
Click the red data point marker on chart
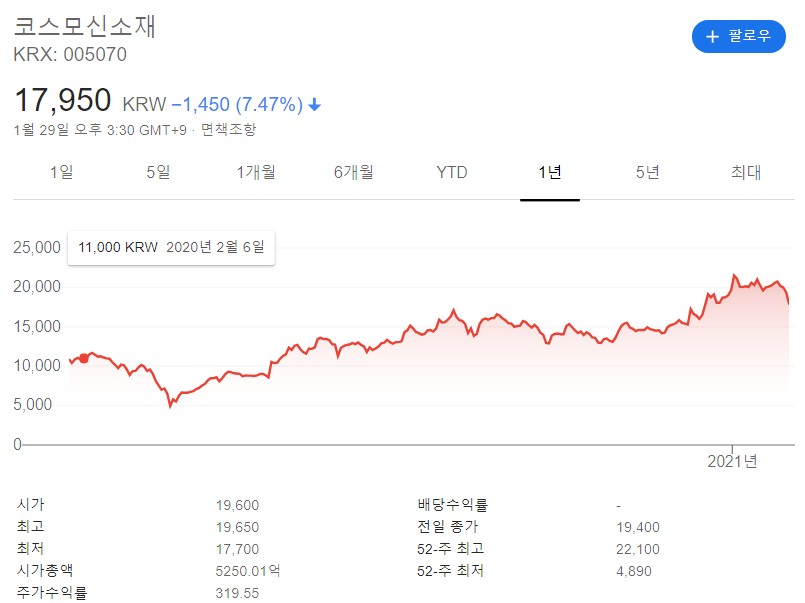[84, 358]
